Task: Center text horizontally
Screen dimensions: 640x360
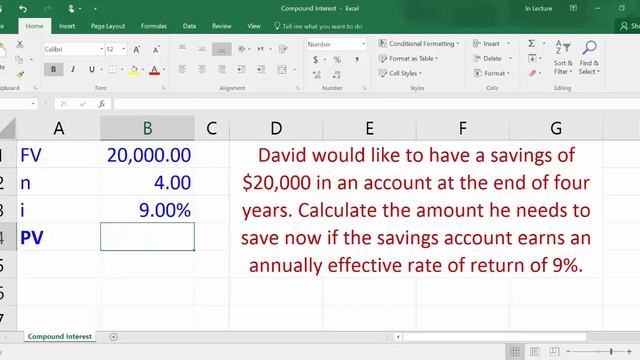Action: [202, 69]
